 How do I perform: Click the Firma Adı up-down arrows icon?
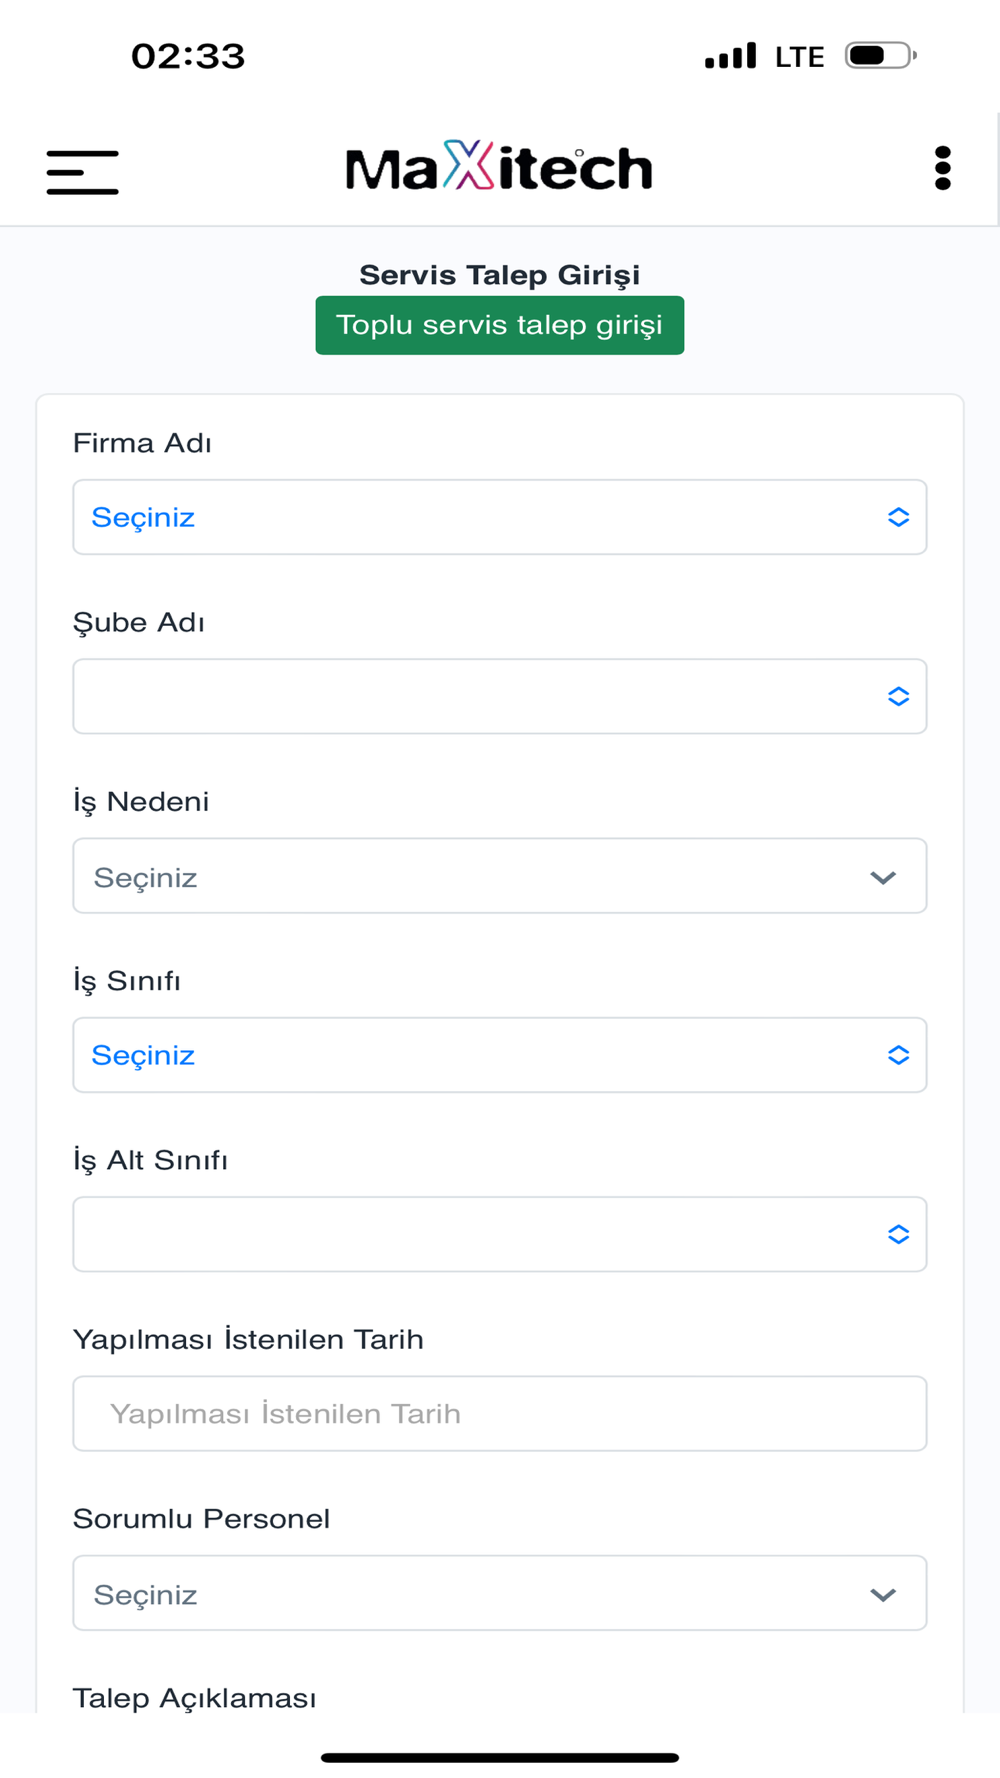click(898, 517)
